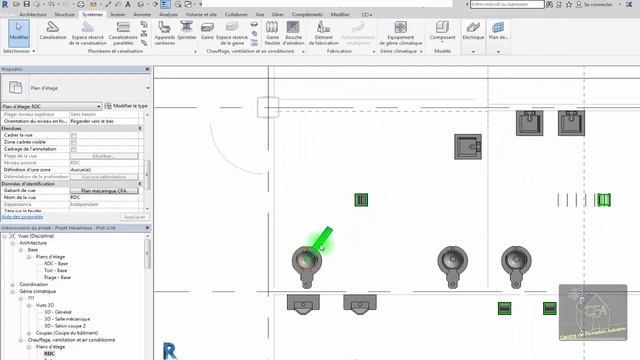Select the square sink near the top center

468,147
